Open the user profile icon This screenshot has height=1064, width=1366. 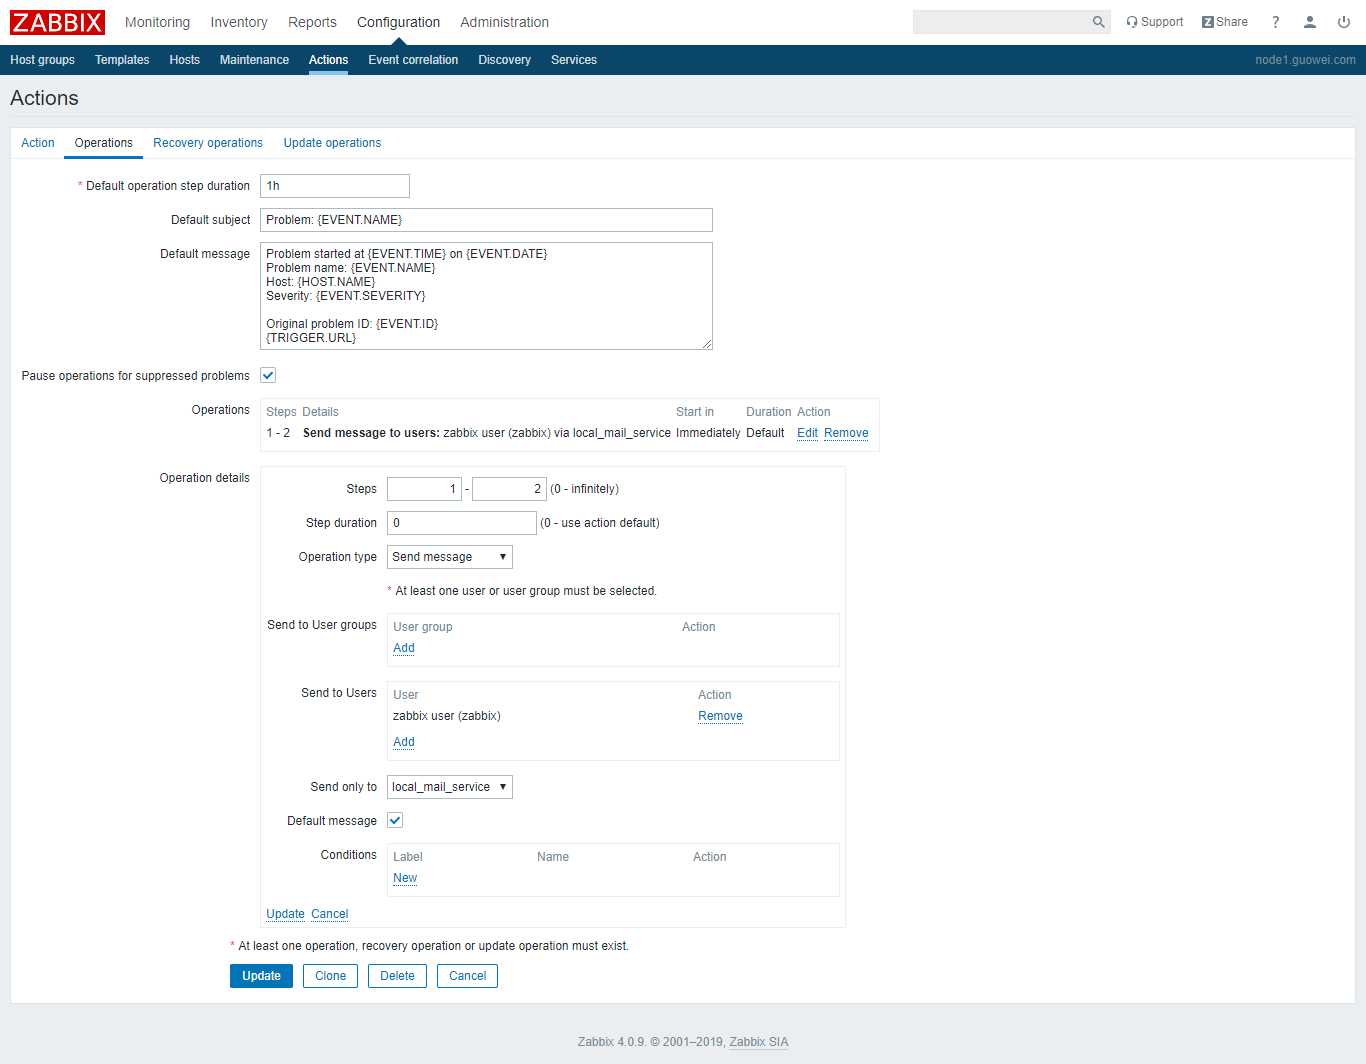coord(1309,22)
